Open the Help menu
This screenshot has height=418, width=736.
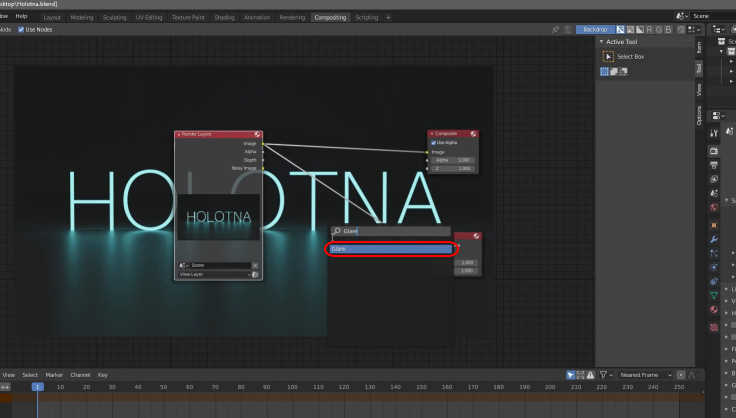[21, 16]
